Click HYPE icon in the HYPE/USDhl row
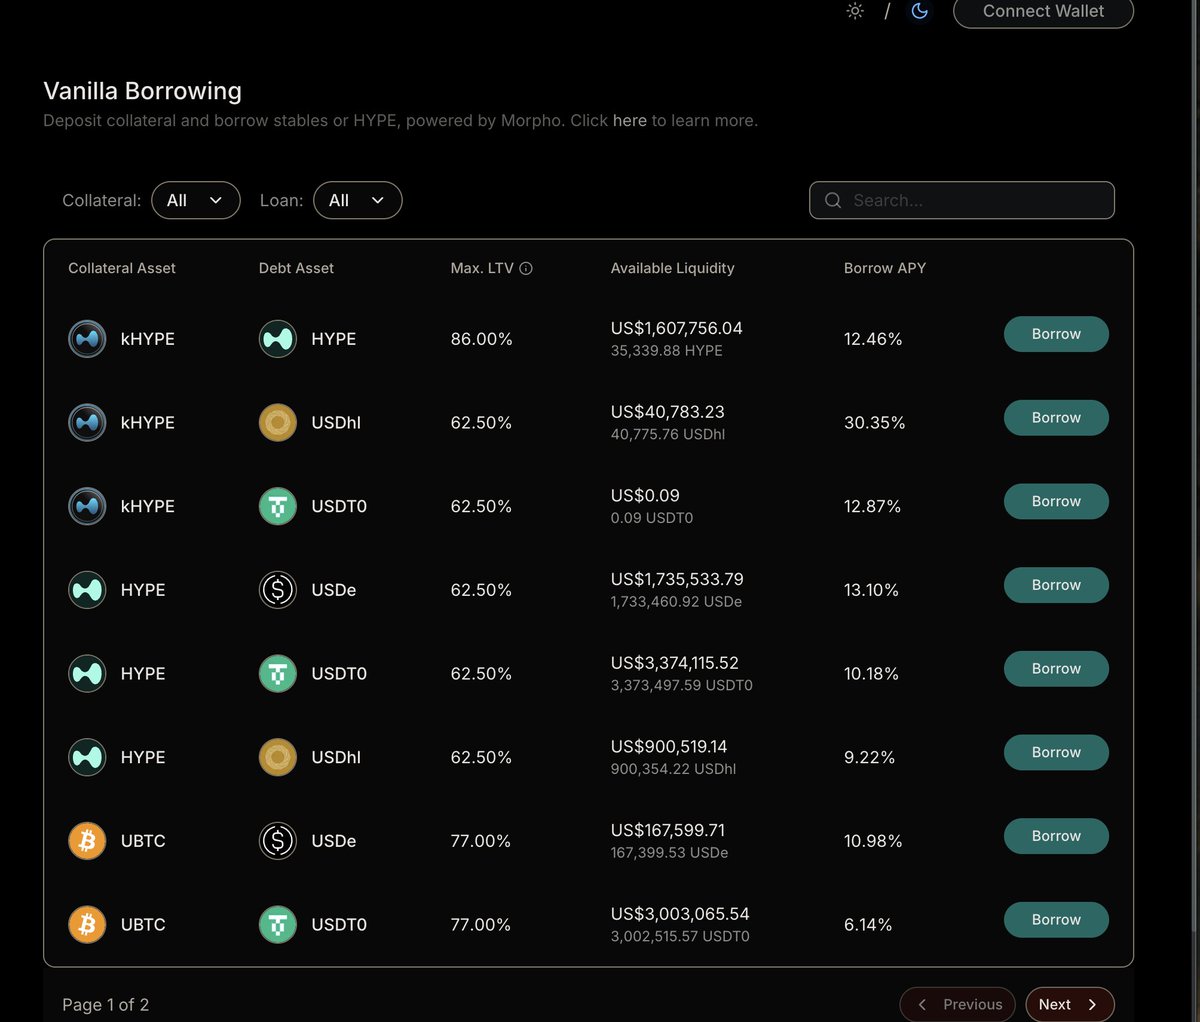This screenshot has width=1200, height=1022. pos(87,757)
